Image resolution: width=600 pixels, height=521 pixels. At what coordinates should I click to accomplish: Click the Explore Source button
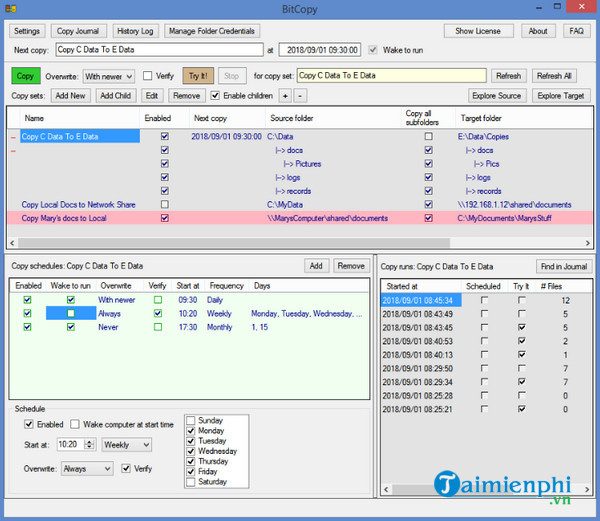(x=496, y=96)
